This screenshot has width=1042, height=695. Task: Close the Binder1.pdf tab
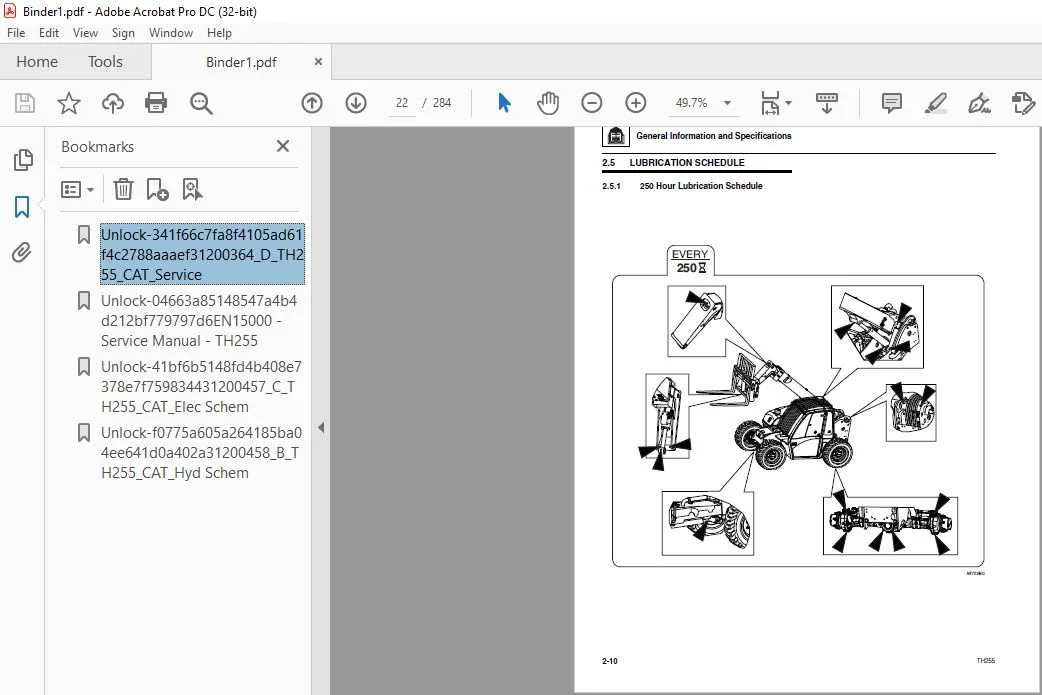click(x=318, y=62)
